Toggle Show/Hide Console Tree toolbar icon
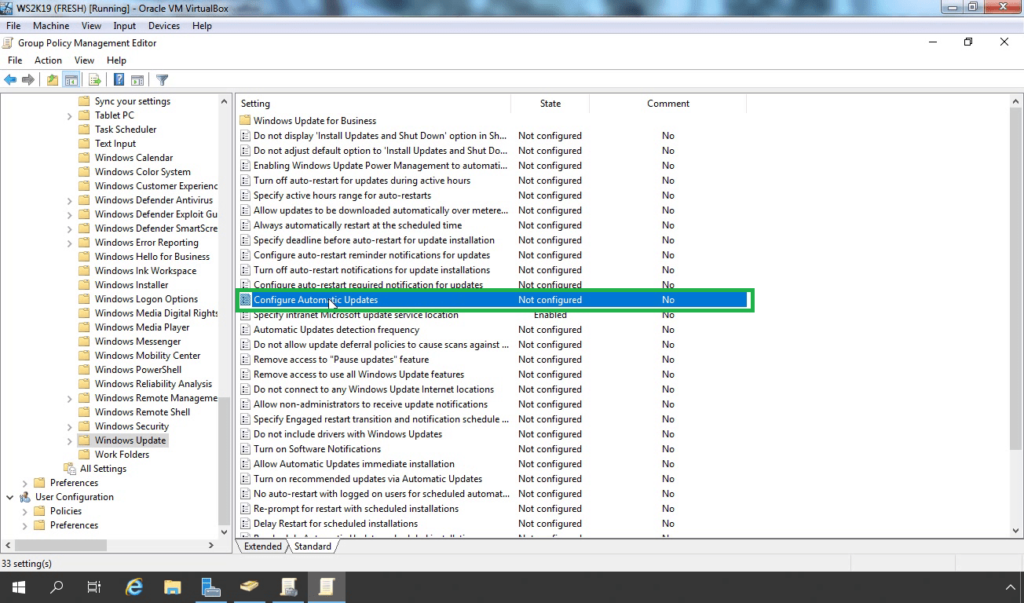This screenshot has width=1024, height=603. point(71,80)
